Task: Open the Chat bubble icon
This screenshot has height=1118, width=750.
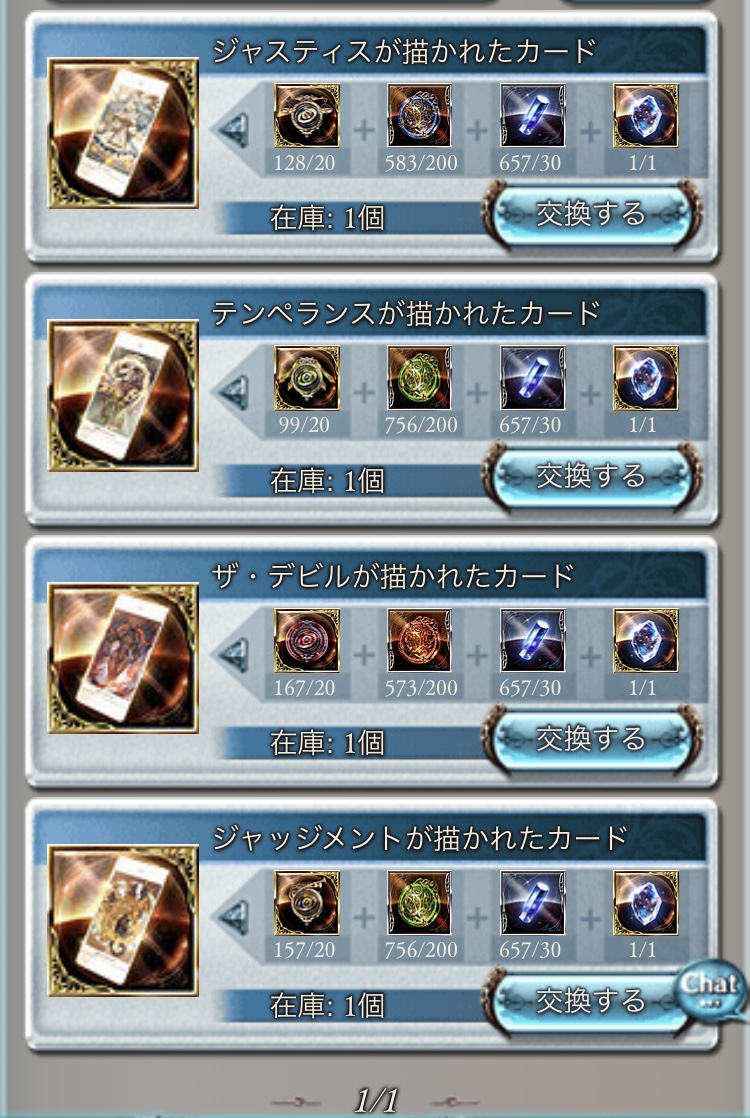Action: 710,990
